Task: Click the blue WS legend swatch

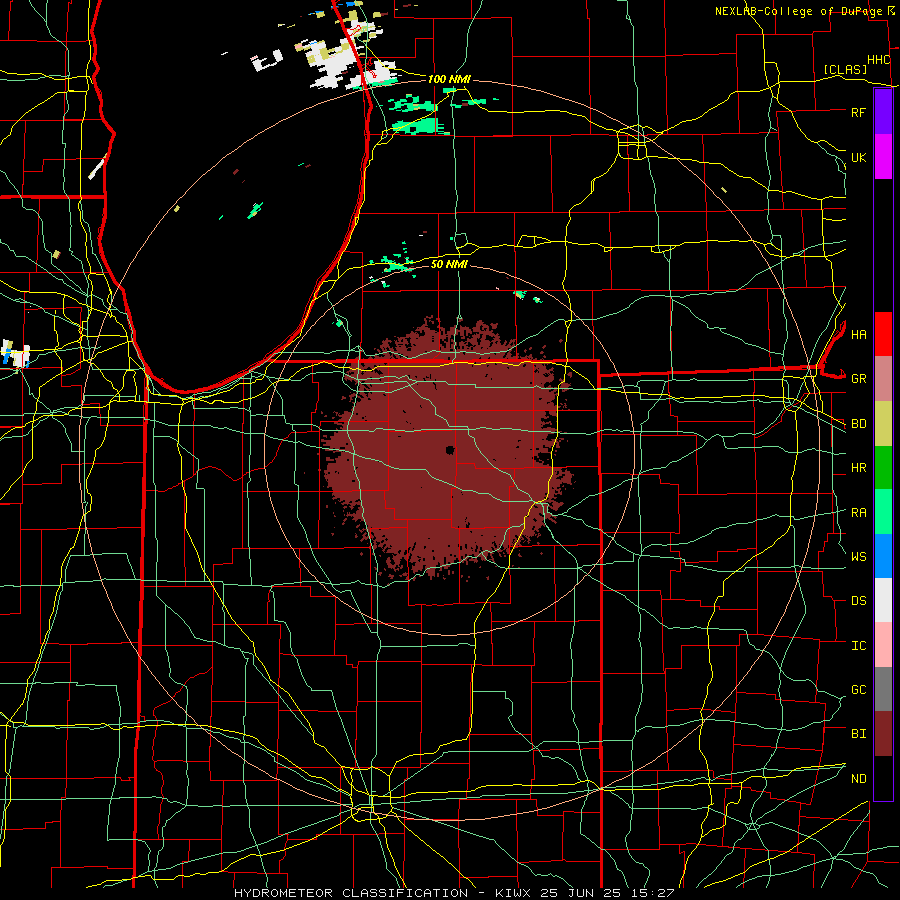Action: 883,556
